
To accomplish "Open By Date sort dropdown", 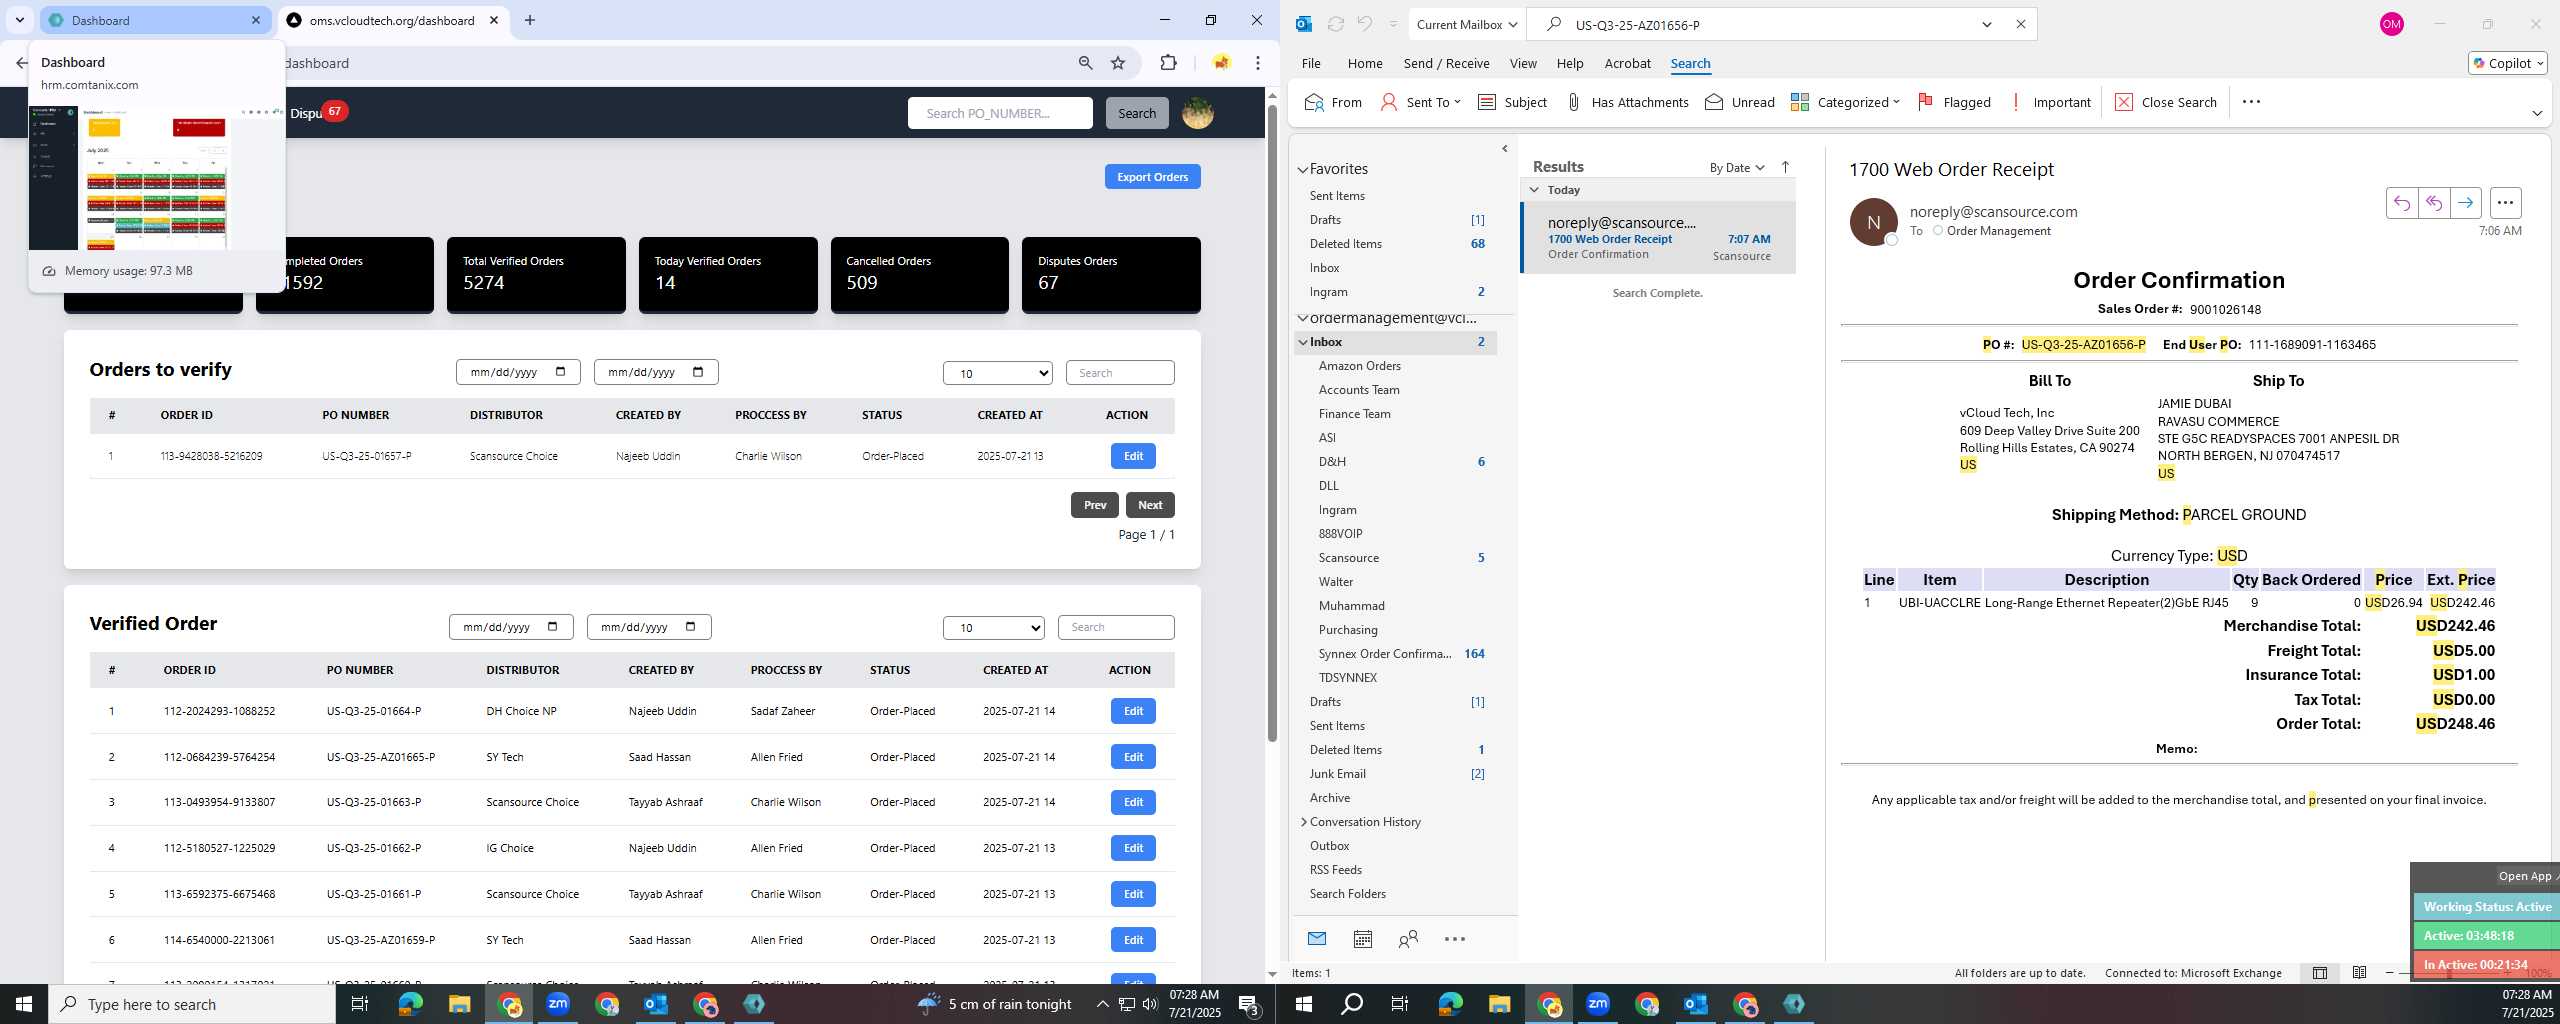I will click(x=1737, y=167).
